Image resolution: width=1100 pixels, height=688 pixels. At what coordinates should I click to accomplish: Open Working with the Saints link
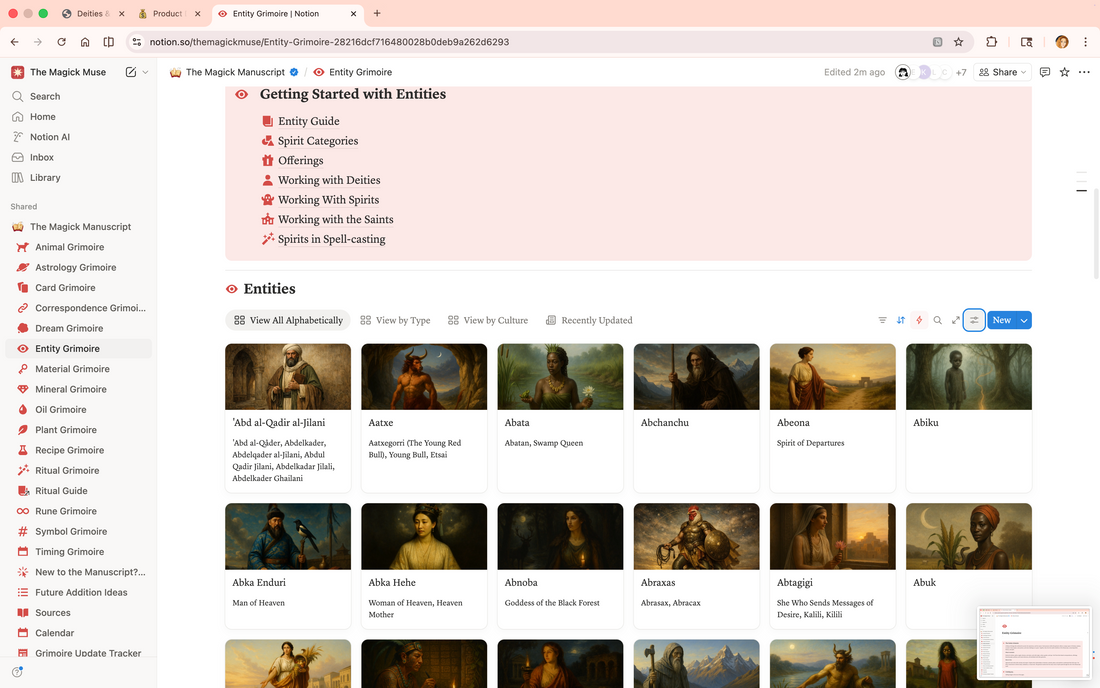click(x=335, y=220)
